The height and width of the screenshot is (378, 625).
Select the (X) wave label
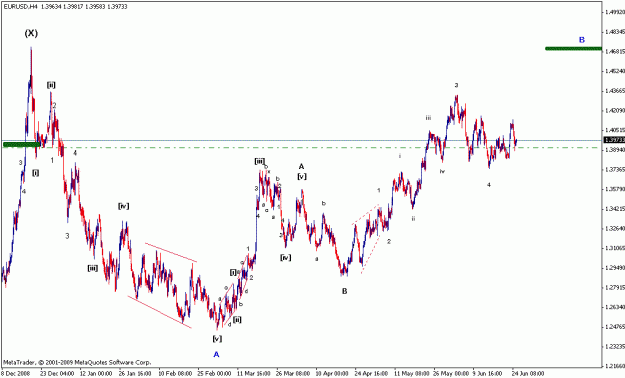click(31, 33)
